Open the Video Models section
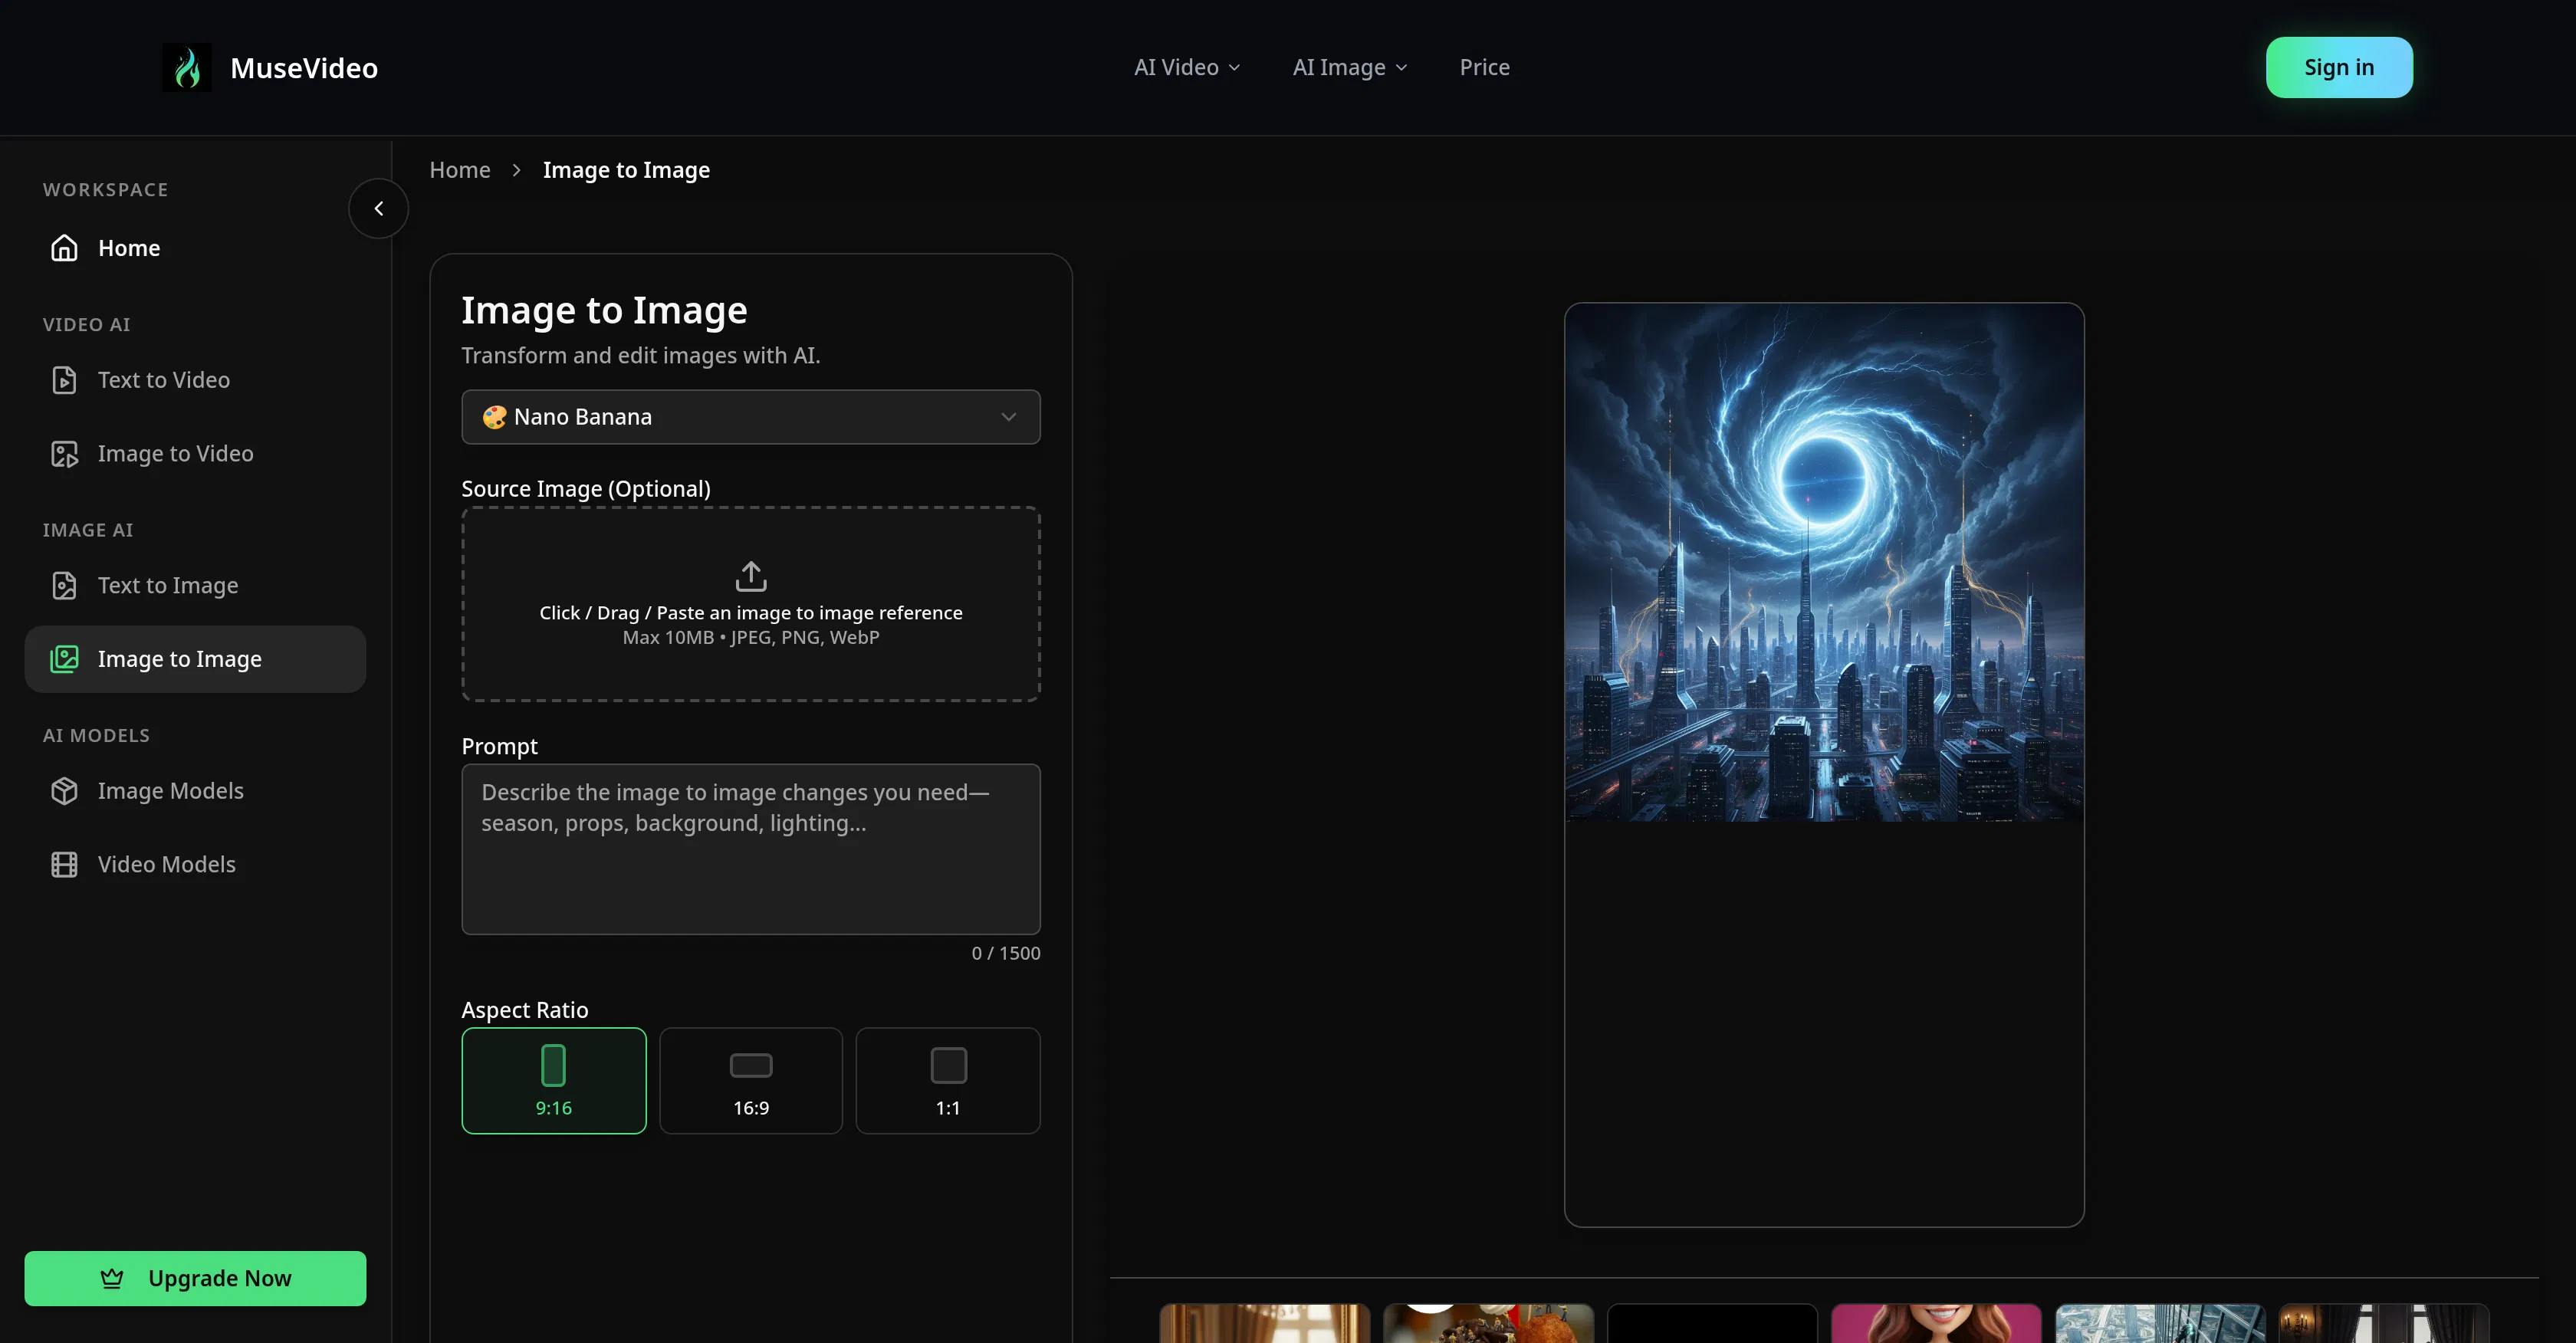 (x=166, y=864)
